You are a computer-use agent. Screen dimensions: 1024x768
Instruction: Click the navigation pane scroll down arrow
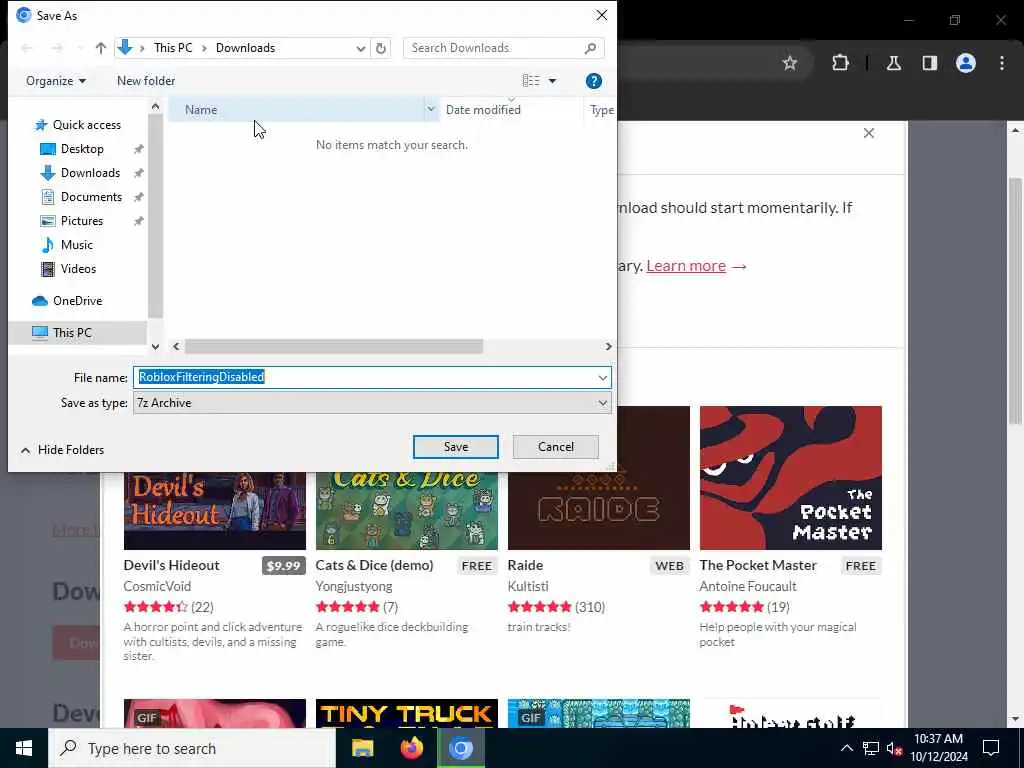pyautogui.click(x=155, y=346)
